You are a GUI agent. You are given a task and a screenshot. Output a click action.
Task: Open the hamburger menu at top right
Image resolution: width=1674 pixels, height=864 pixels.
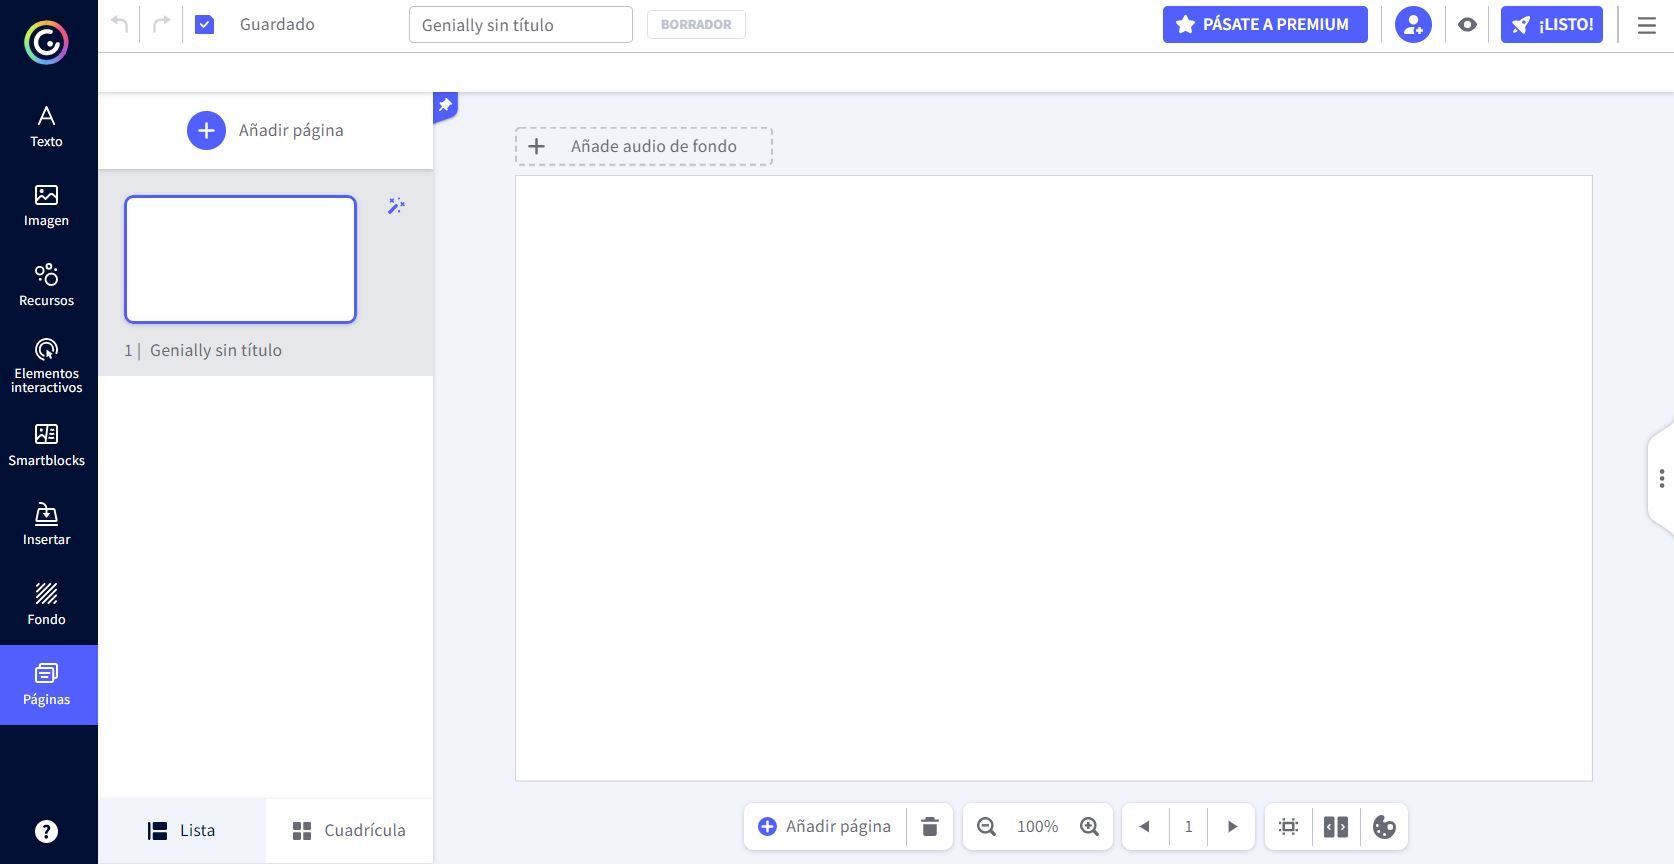1646,25
